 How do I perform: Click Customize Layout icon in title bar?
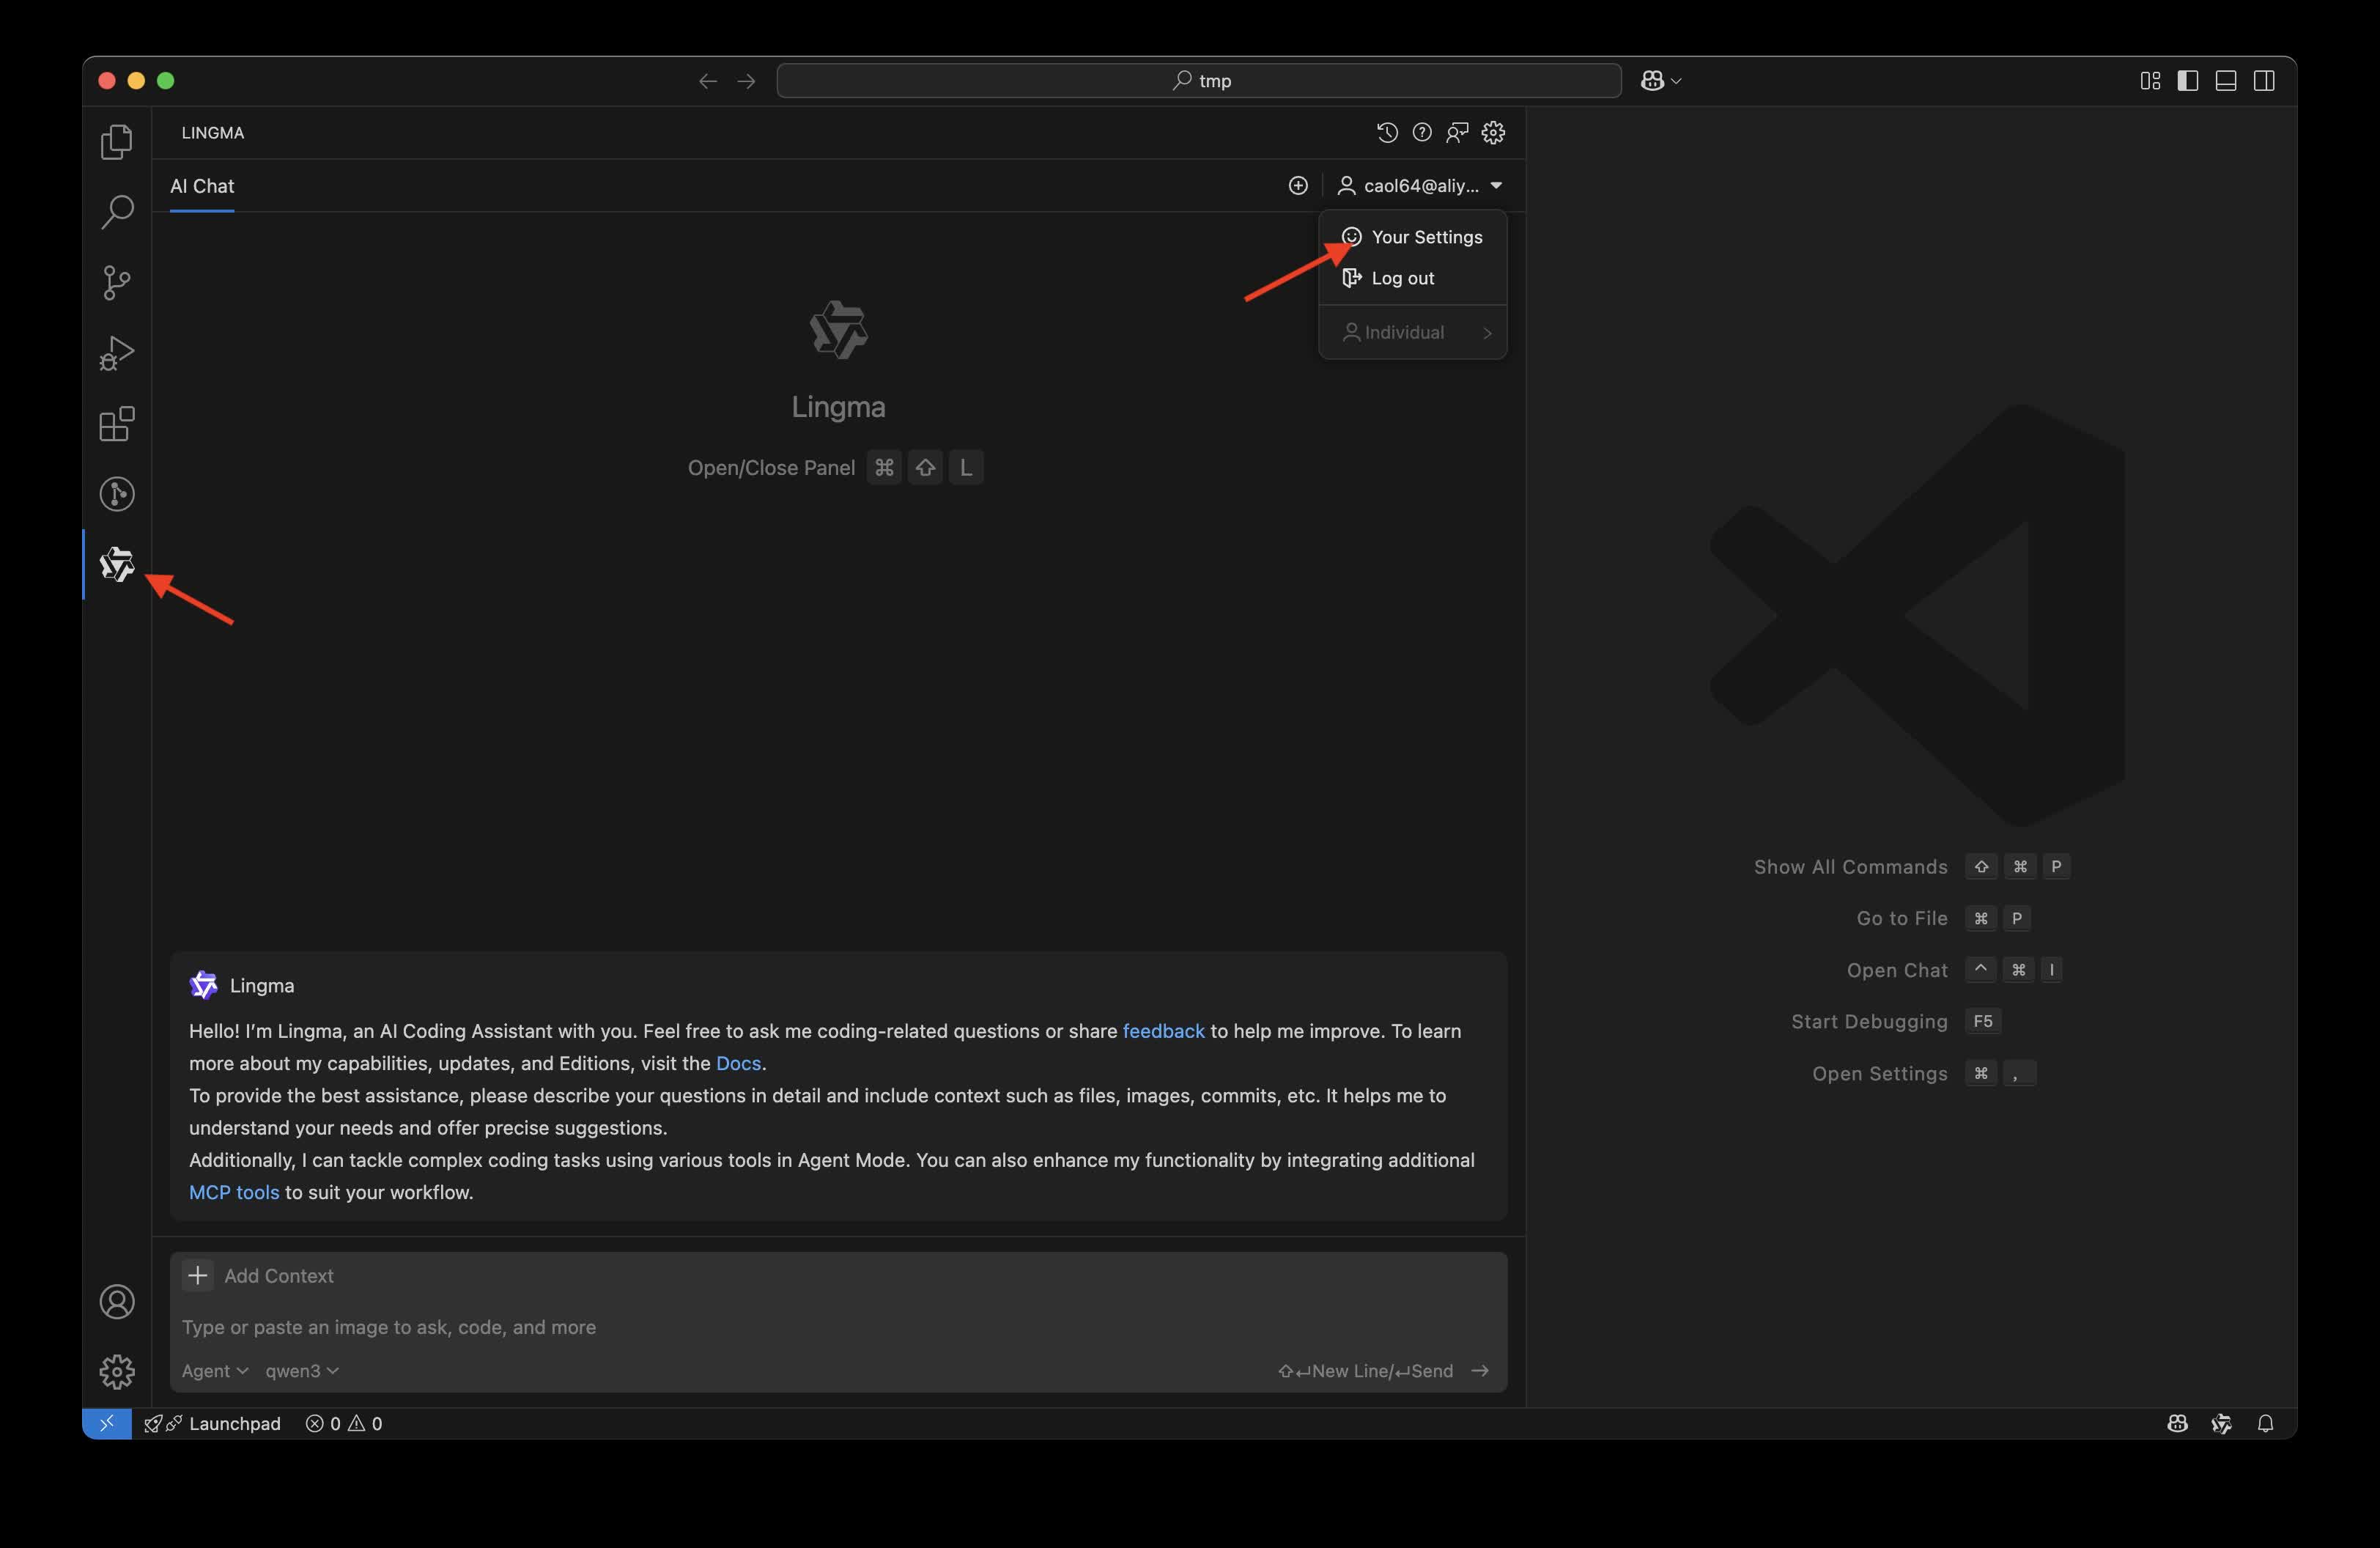click(x=2150, y=81)
